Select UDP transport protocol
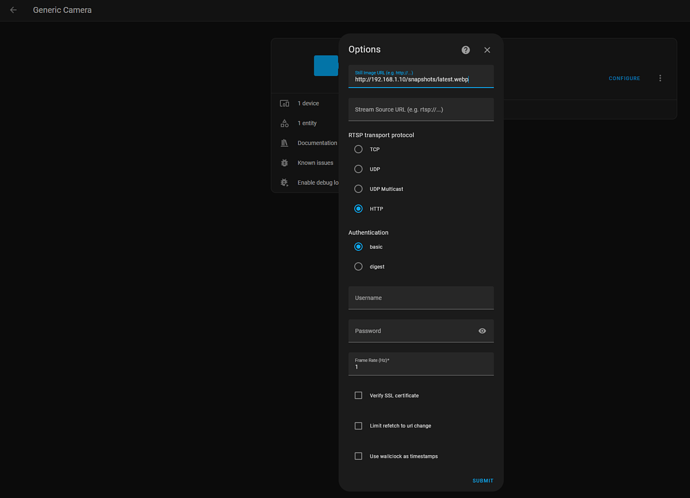Screen dimensions: 690x498 click(x=359, y=169)
